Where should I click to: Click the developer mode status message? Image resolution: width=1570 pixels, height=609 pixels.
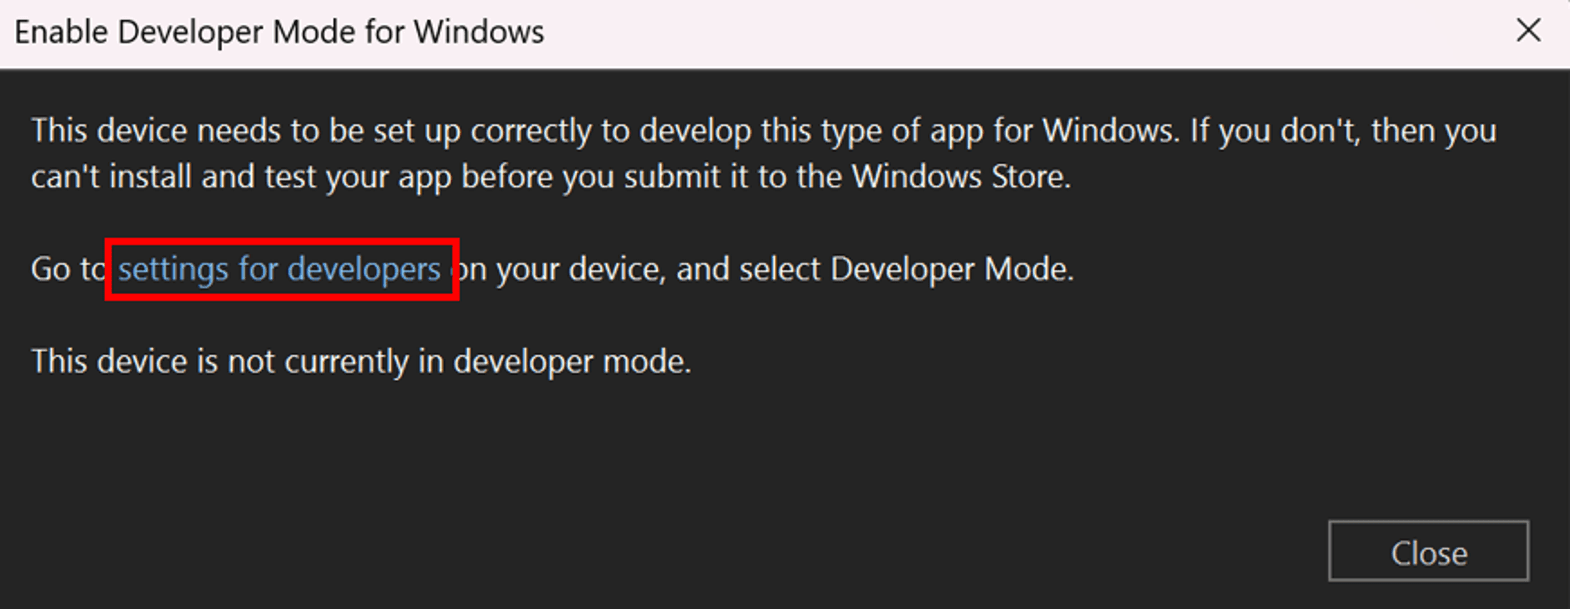[x=360, y=361]
